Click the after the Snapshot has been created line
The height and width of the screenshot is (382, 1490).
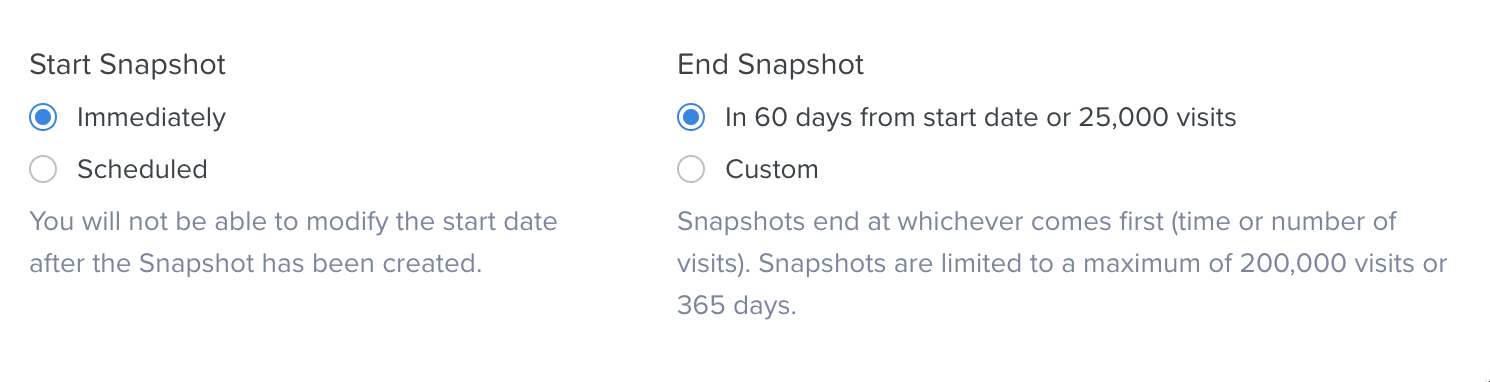pos(256,264)
